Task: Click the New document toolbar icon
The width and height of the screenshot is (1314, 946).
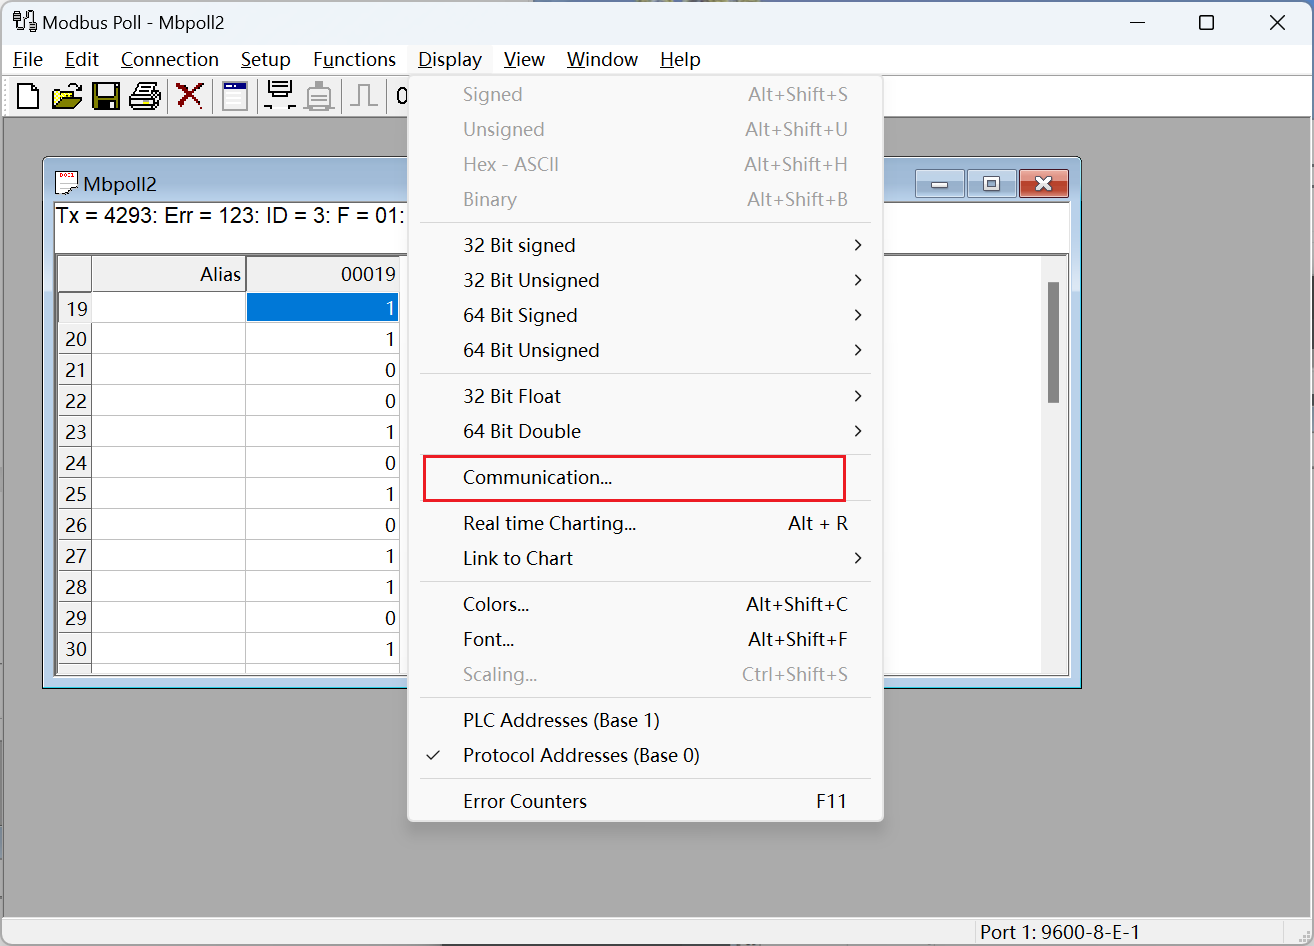Action: point(28,96)
